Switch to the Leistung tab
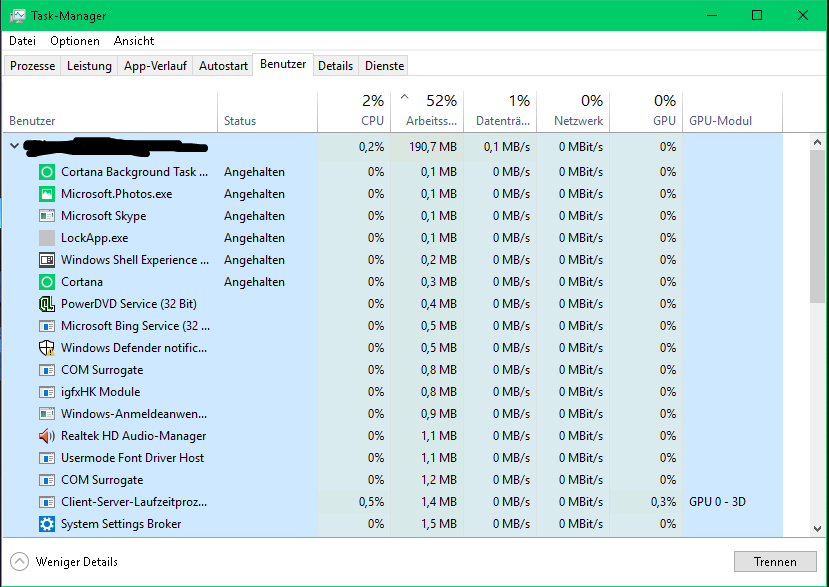Image resolution: width=829 pixels, height=587 pixels. tap(89, 66)
